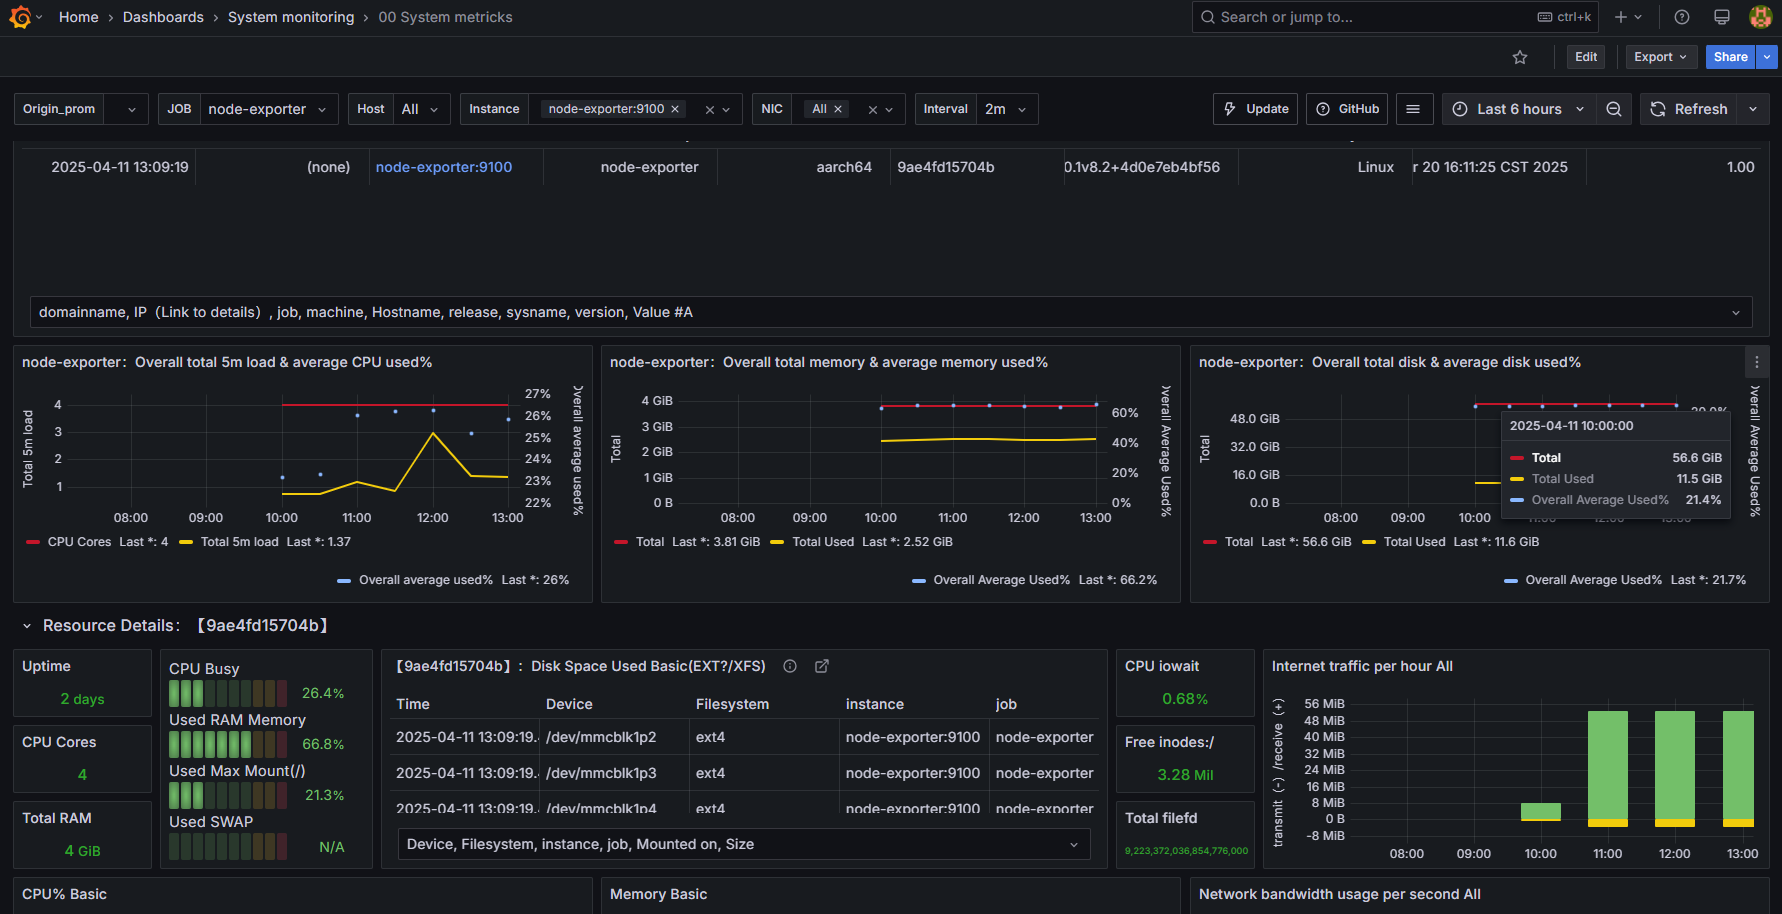Viewport: 1782px width, 914px height.
Task: Toggle Overall average used% legend in CPU panel
Action: (427, 579)
